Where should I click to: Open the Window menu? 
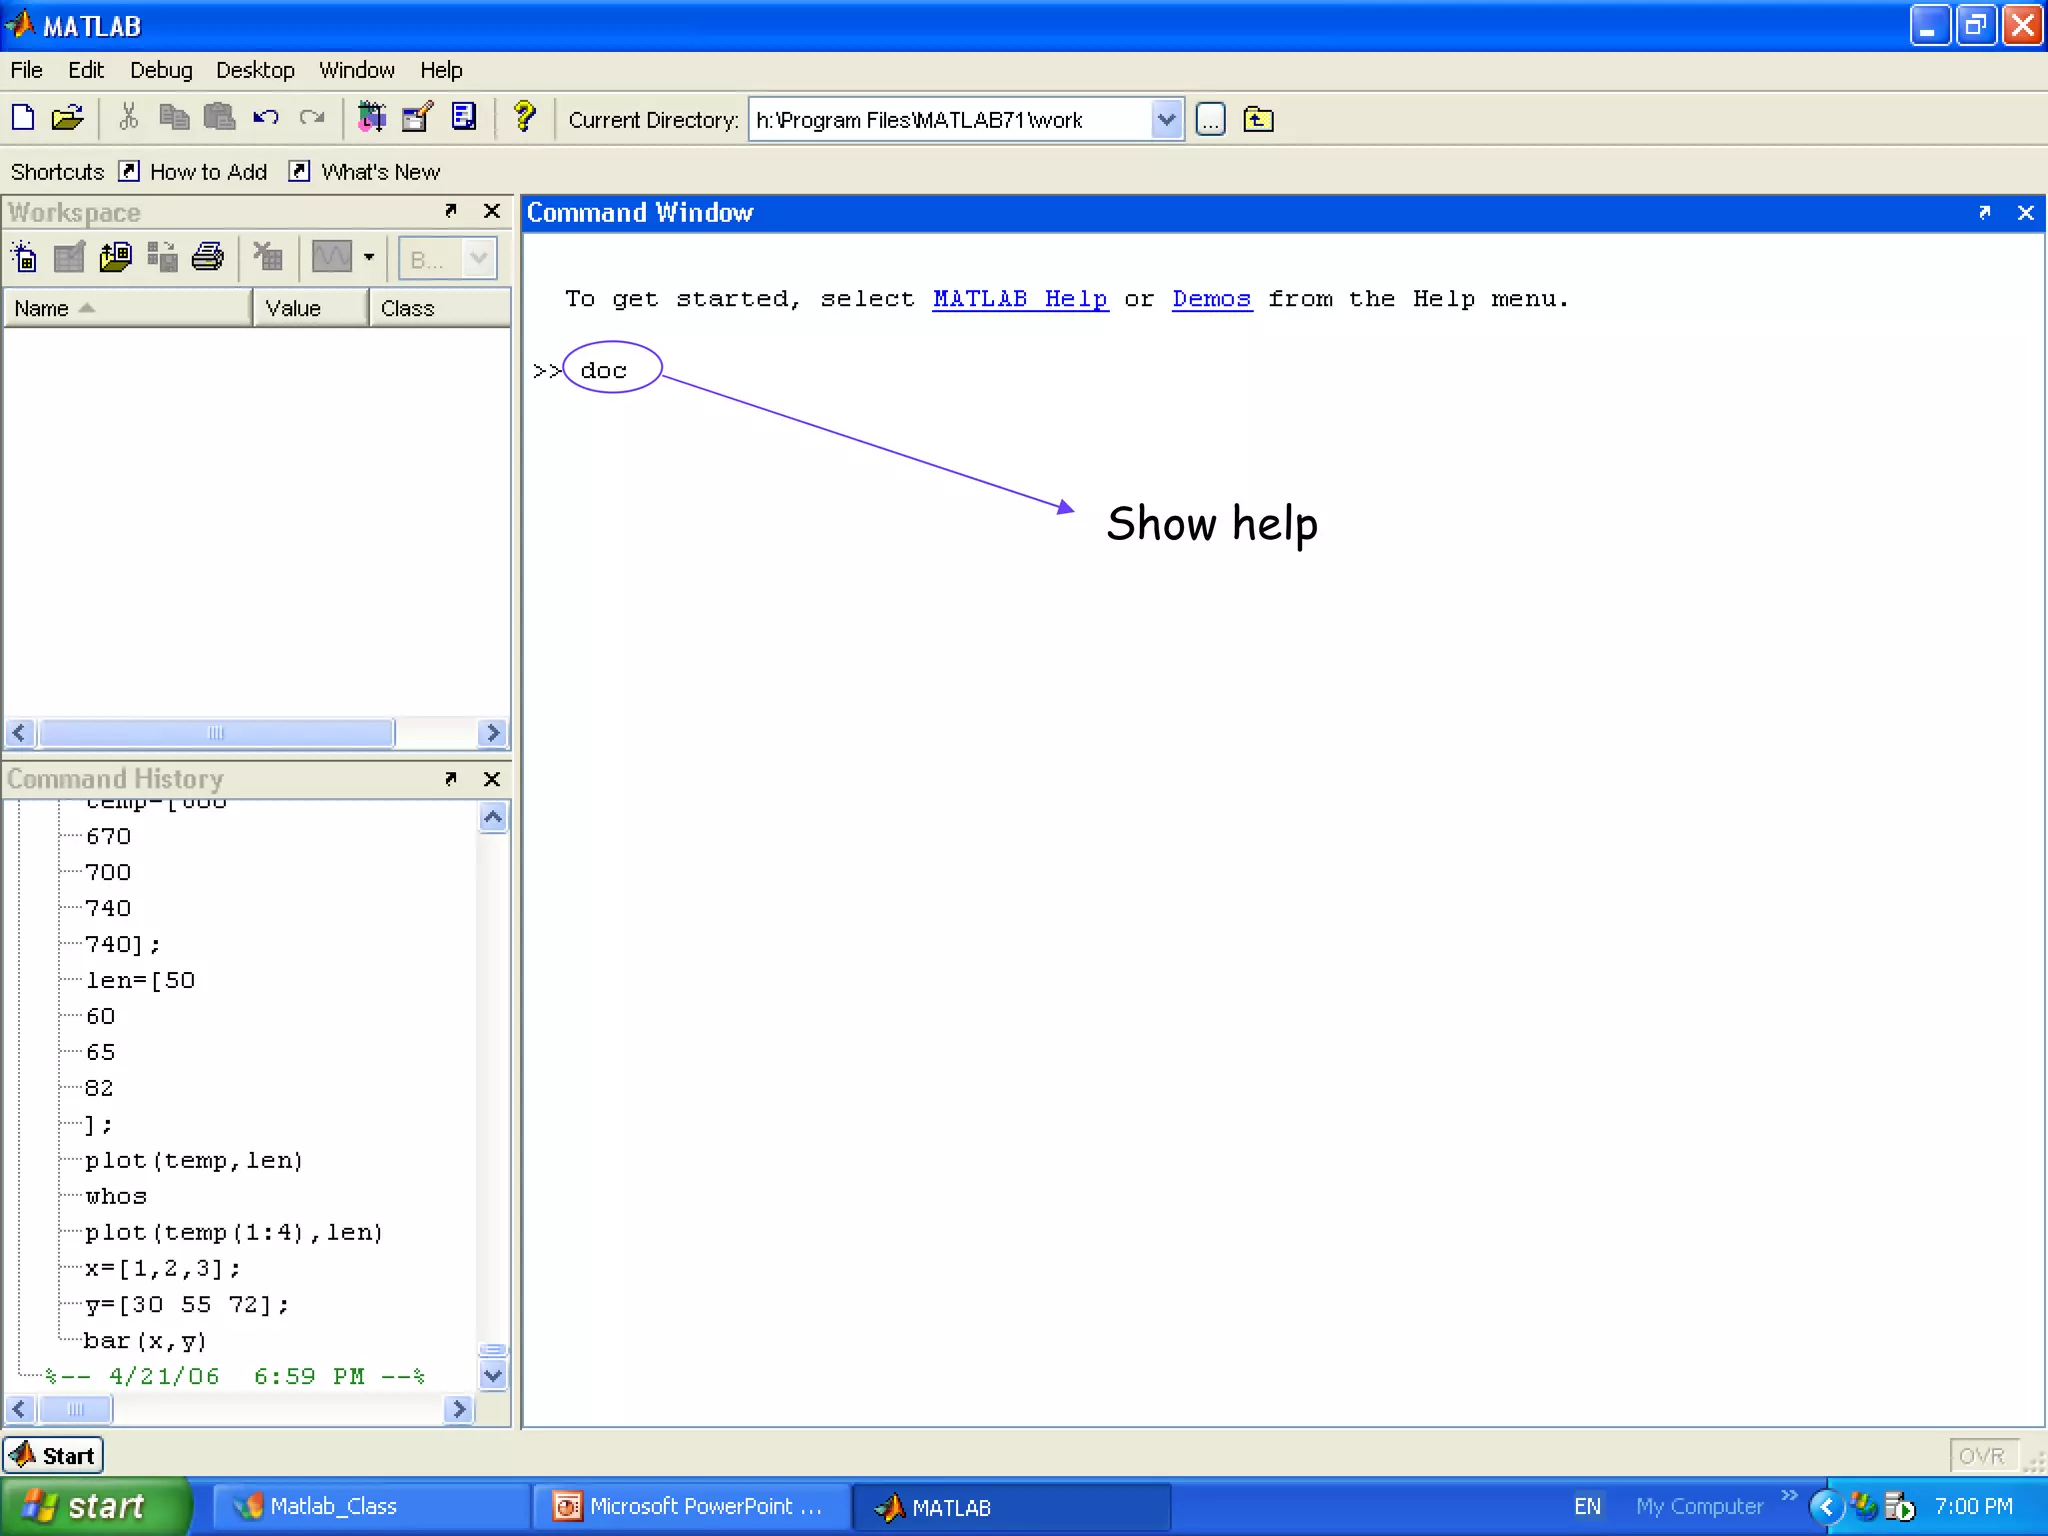[357, 70]
